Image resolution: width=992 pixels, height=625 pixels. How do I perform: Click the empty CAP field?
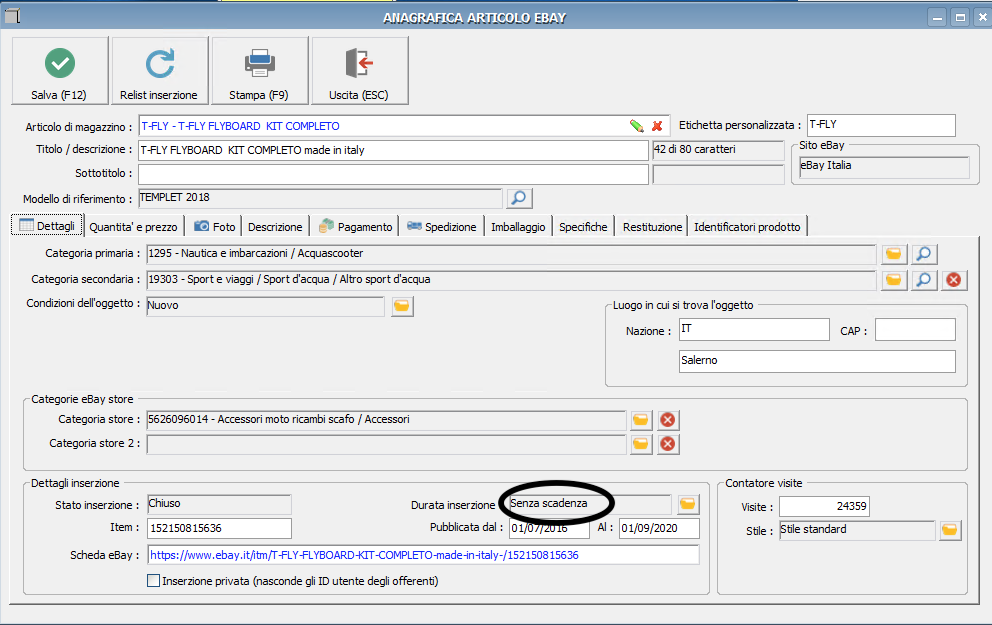click(915, 330)
